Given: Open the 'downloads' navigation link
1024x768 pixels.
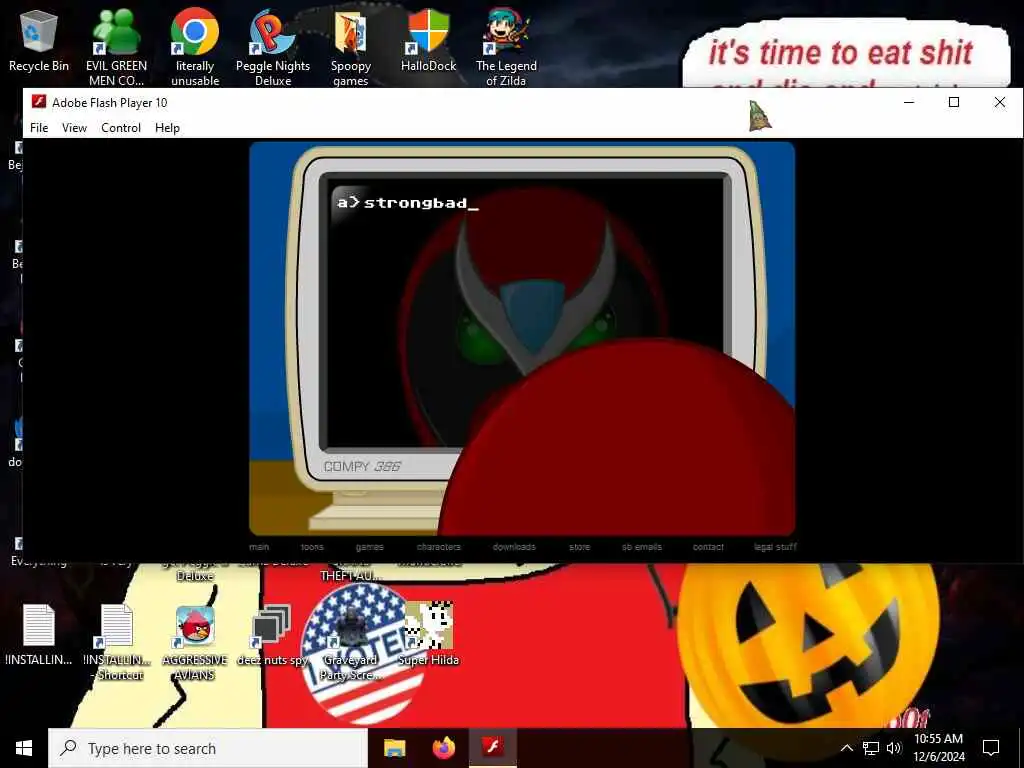Looking at the screenshot, I should click(x=514, y=547).
